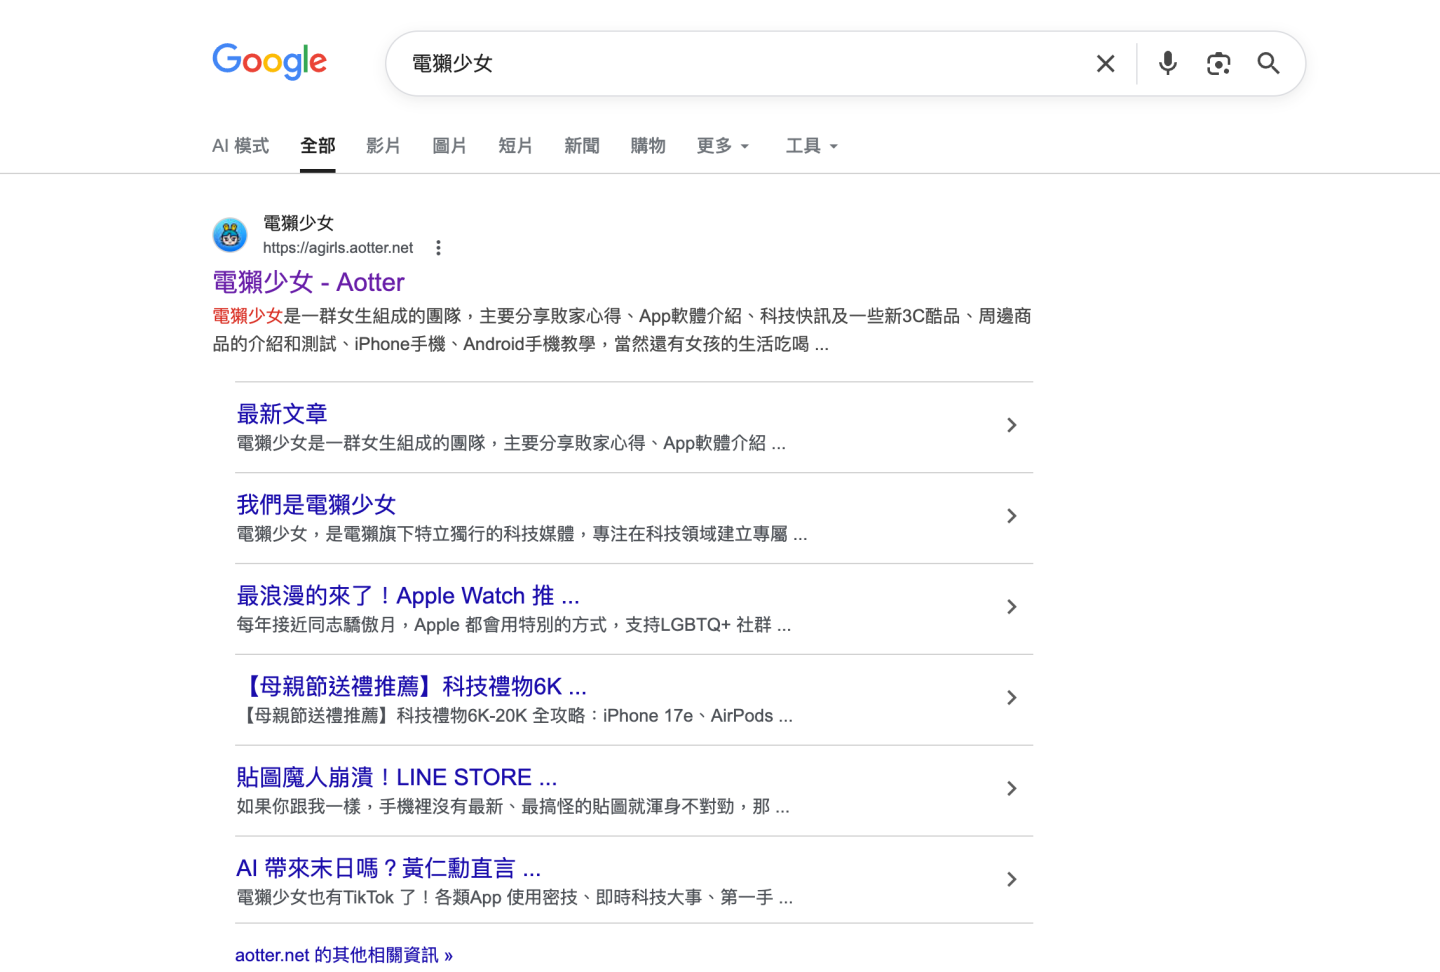
Task: Open the 最新文章 sitelink
Action: (x=282, y=413)
